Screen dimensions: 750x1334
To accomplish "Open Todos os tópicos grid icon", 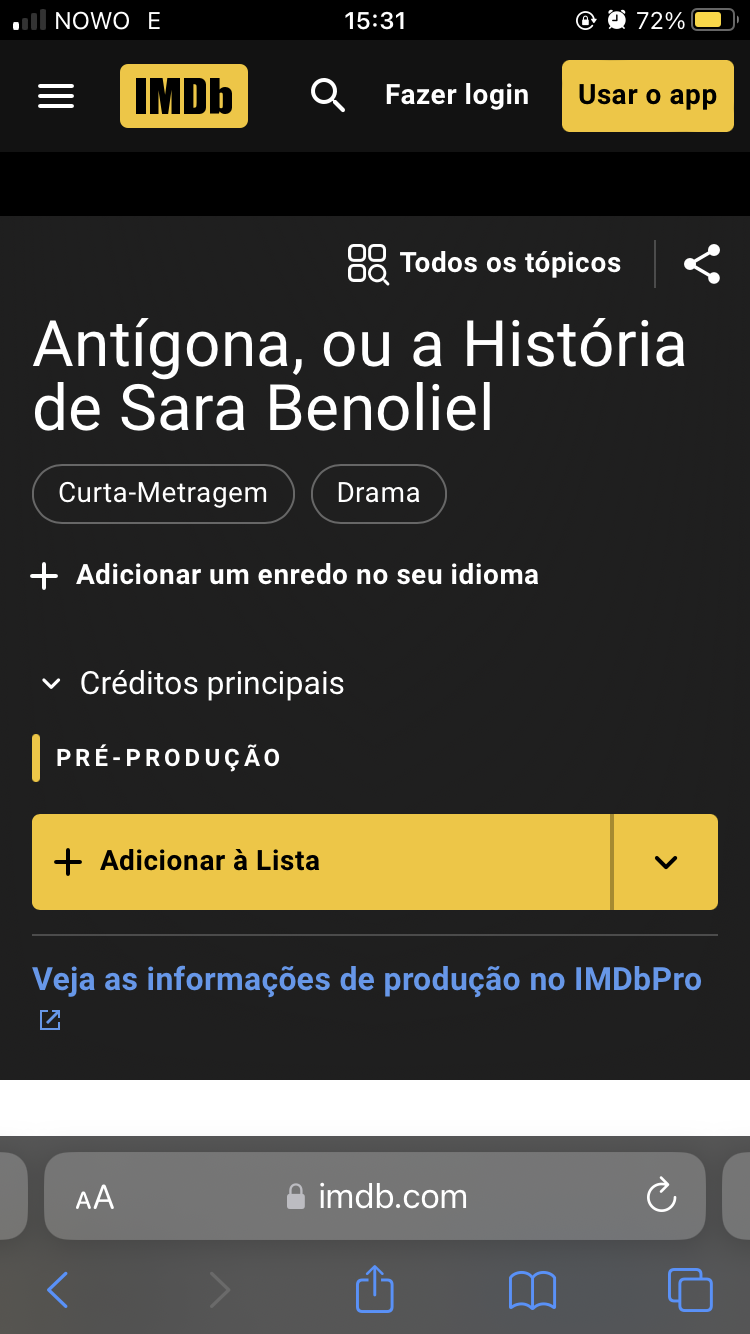I will (368, 264).
